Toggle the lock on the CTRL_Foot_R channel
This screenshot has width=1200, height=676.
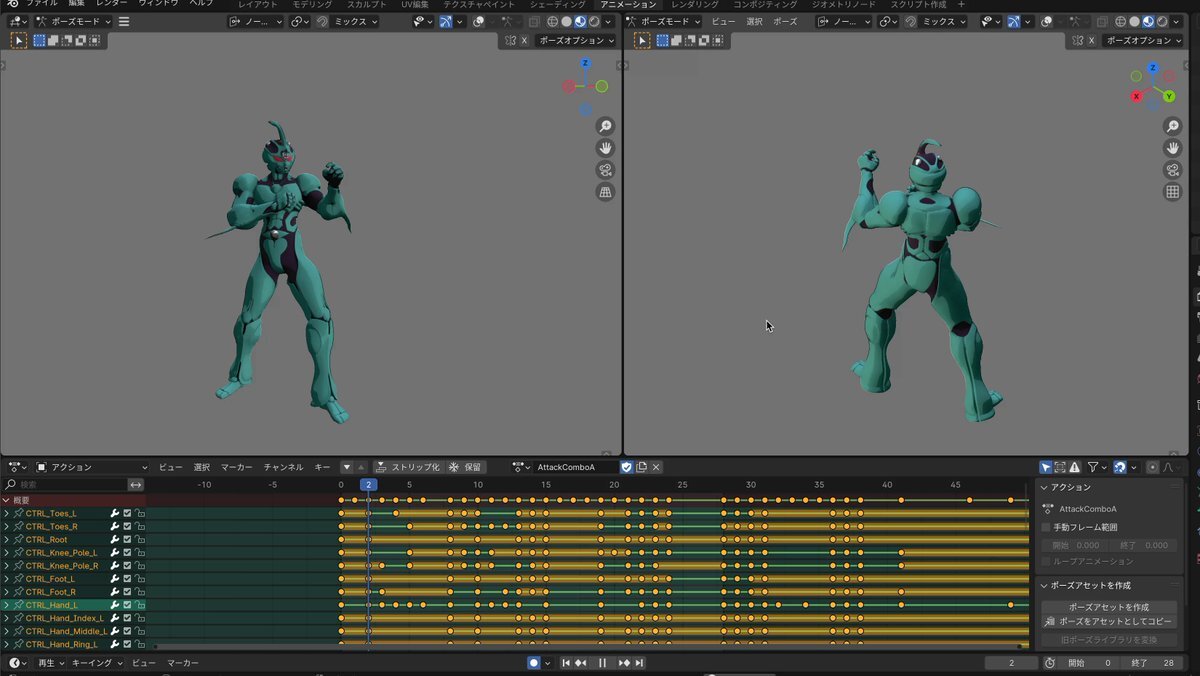point(140,592)
